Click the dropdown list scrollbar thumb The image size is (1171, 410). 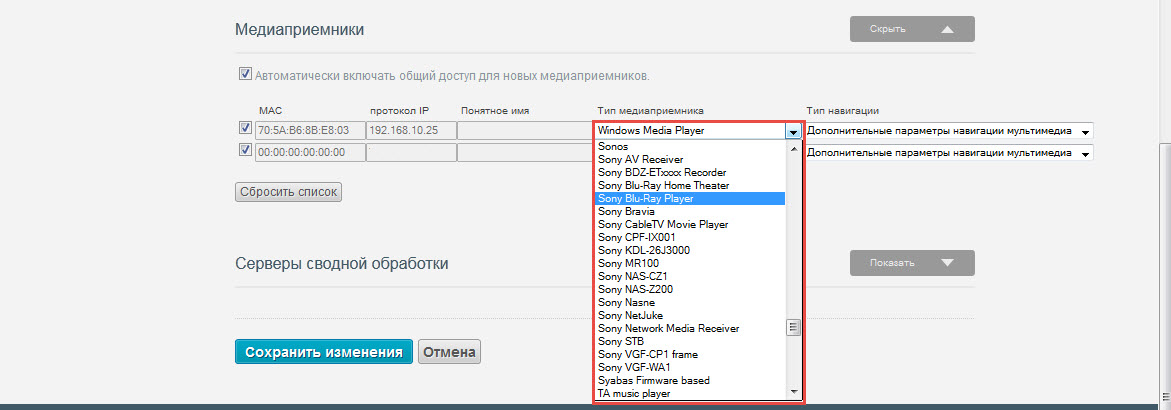click(x=794, y=328)
